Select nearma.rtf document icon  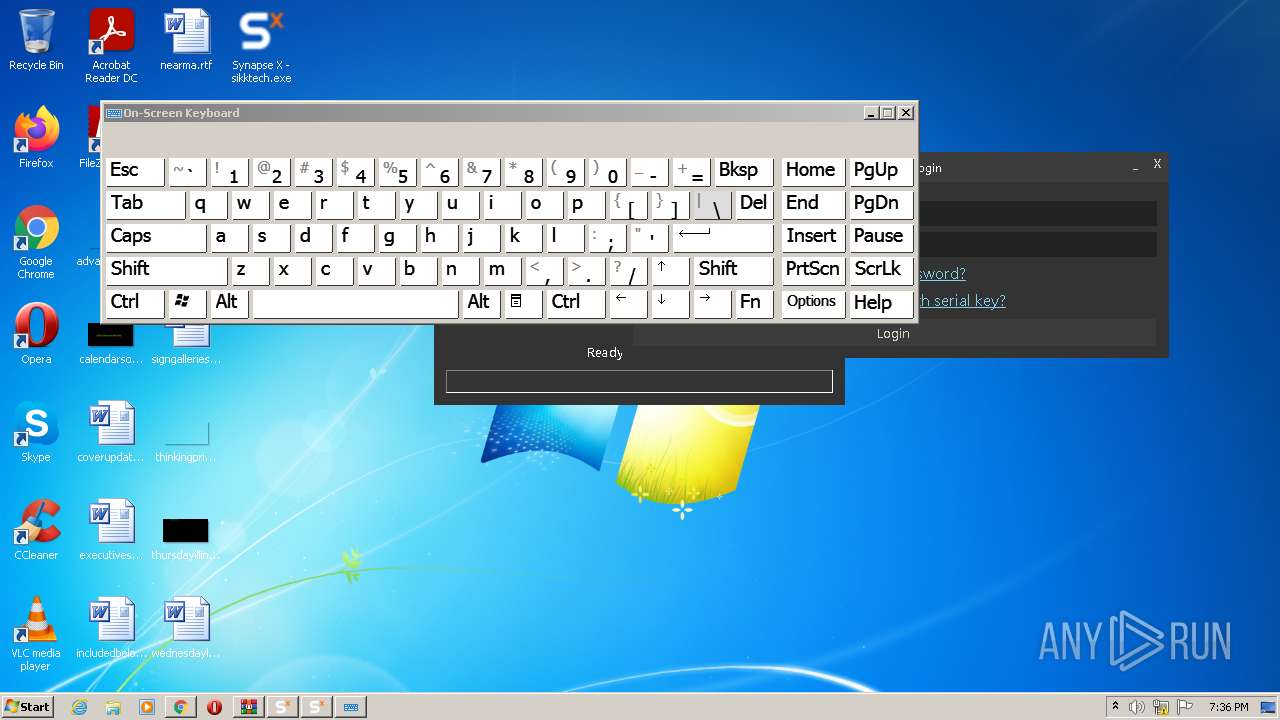pyautogui.click(x=186, y=40)
